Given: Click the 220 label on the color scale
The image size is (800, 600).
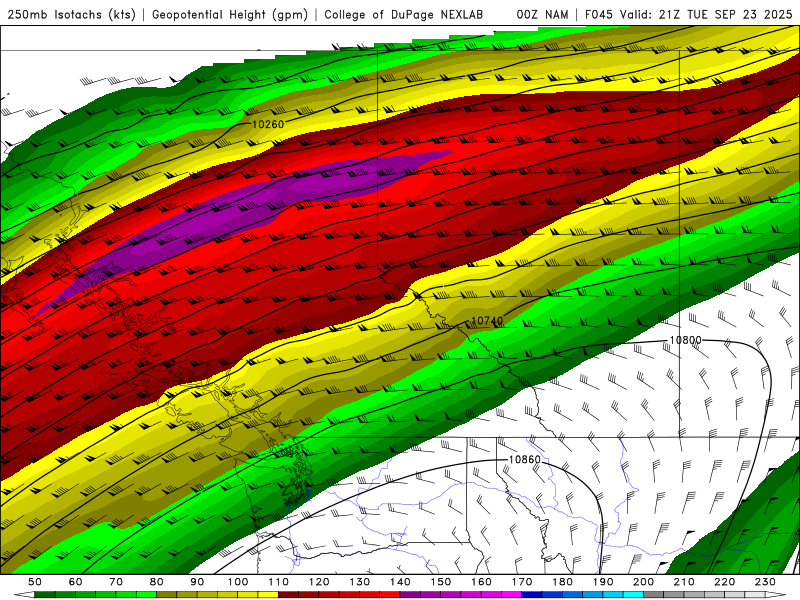Looking at the screenshot, I should tap(724, 582).
